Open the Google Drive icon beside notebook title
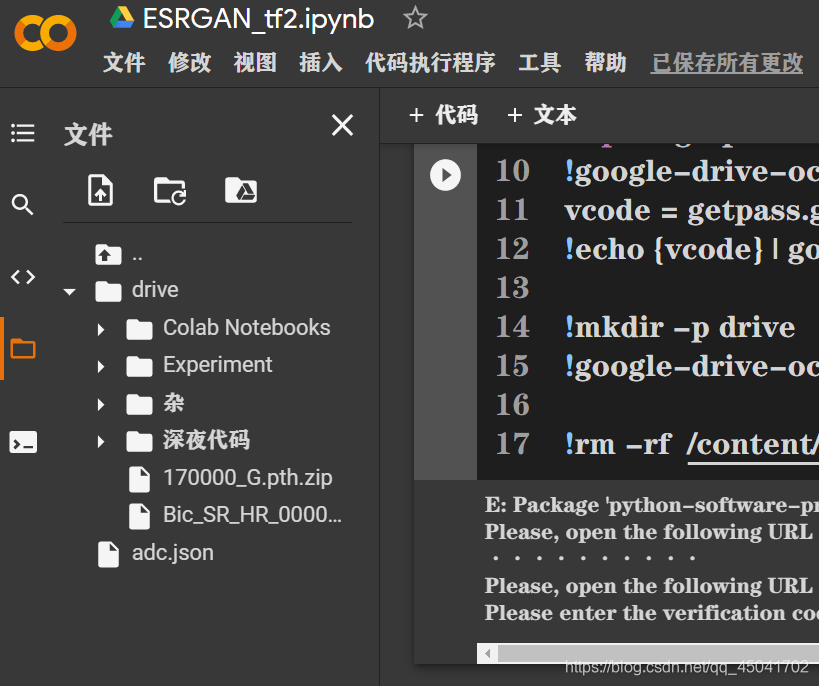The width and height of the screenshot is (819, 686). [122, 18]
